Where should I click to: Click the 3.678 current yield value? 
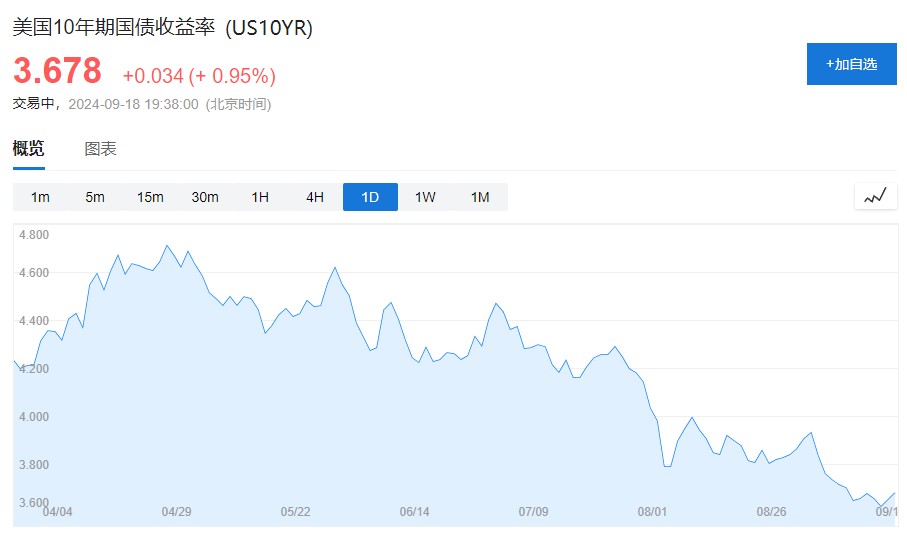[x=57, y=72]
